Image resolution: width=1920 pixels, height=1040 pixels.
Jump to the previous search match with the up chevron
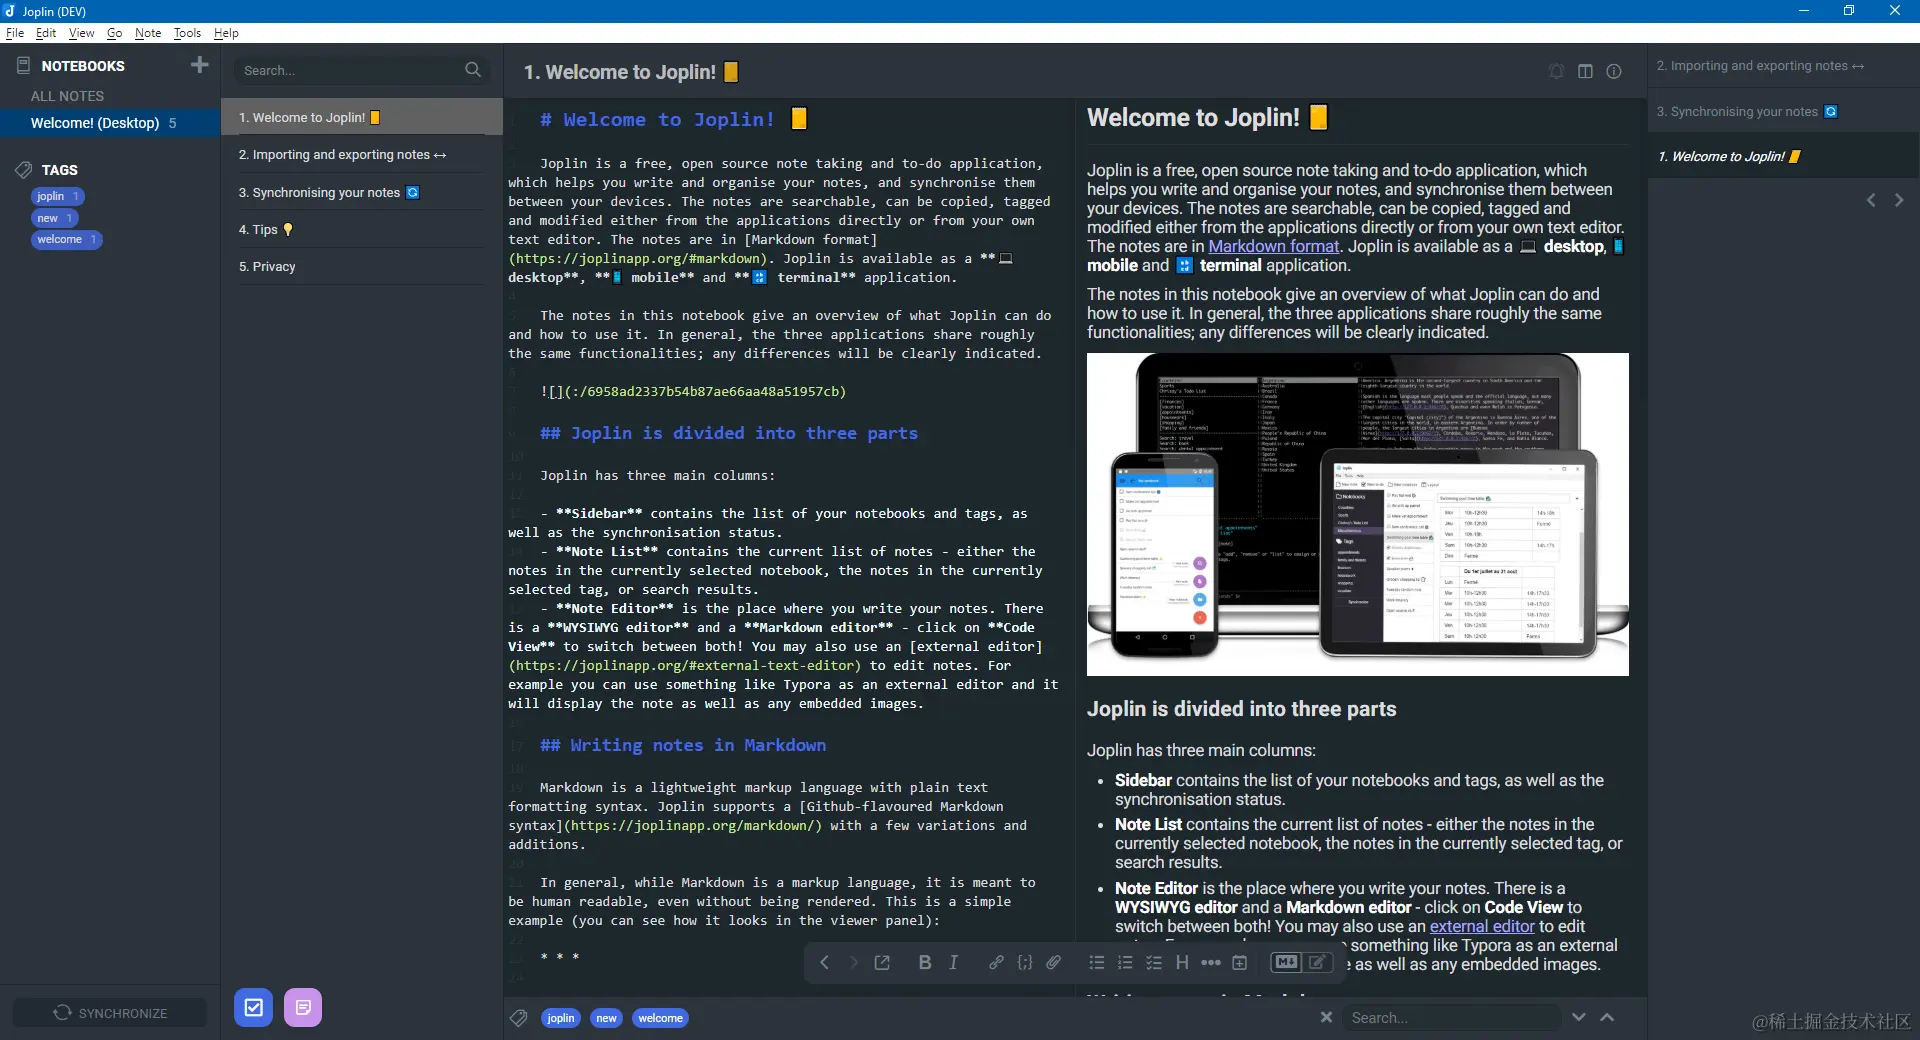click(x=1607, y=1017)
